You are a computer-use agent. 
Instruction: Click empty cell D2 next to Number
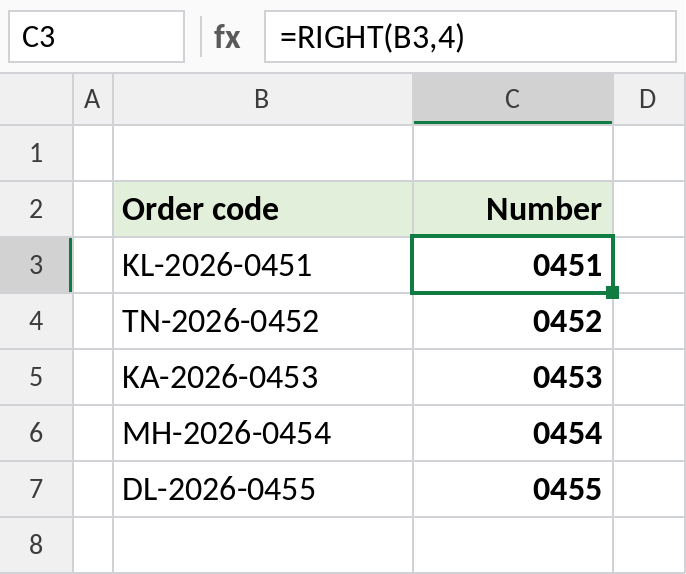coord(650,209)
